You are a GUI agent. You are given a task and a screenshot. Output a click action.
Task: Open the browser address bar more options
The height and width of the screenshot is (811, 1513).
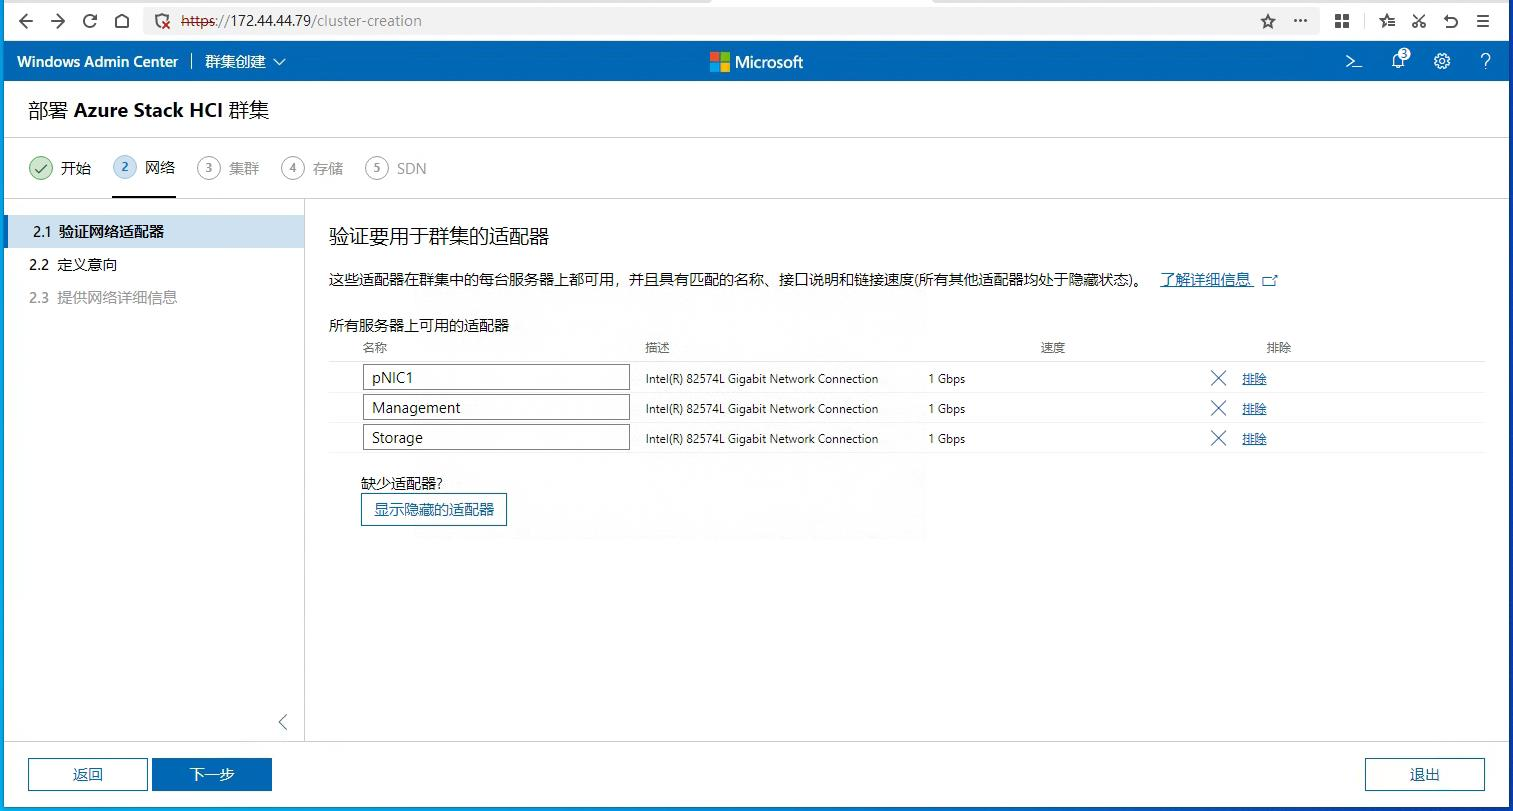(x=1300, y=21)
